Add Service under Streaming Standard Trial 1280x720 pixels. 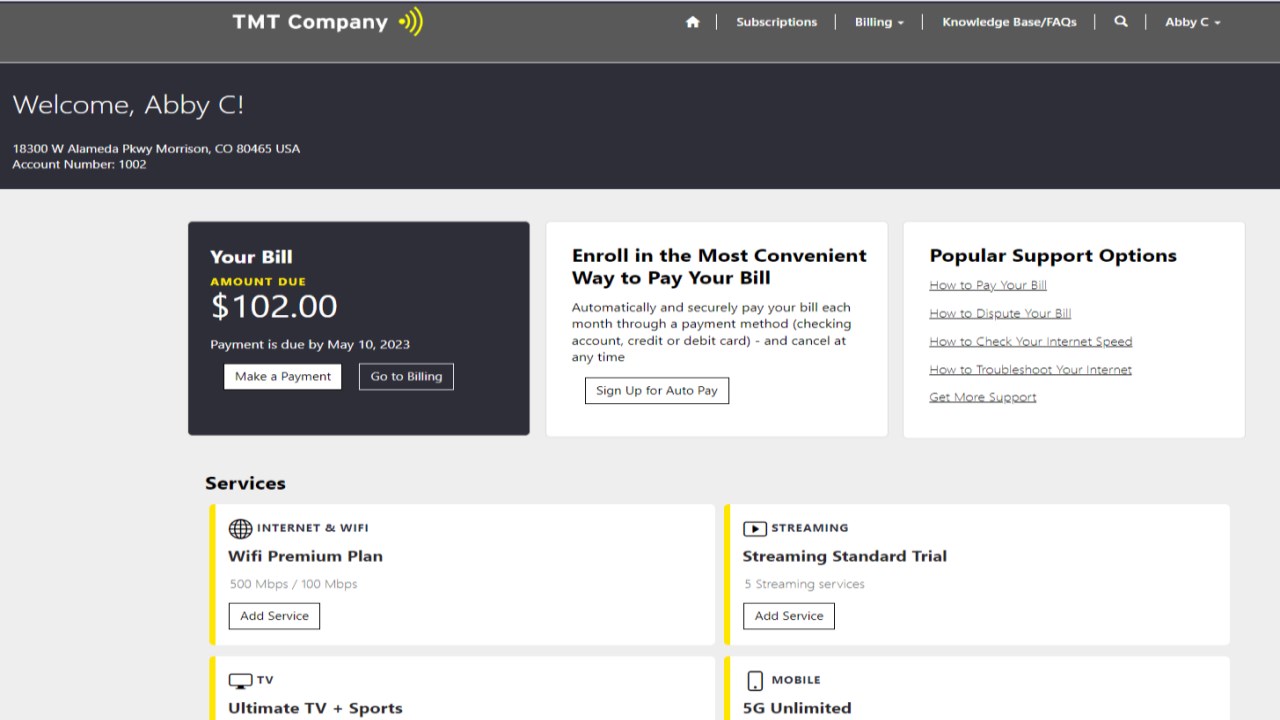point(789,616)
